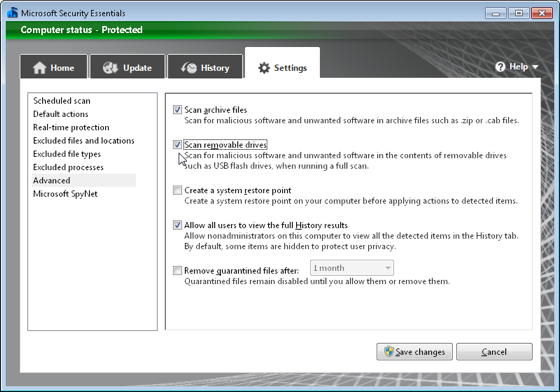Switch to the Home tab
This screenshot has width=560, height=392.
click(x=54, y=66)
